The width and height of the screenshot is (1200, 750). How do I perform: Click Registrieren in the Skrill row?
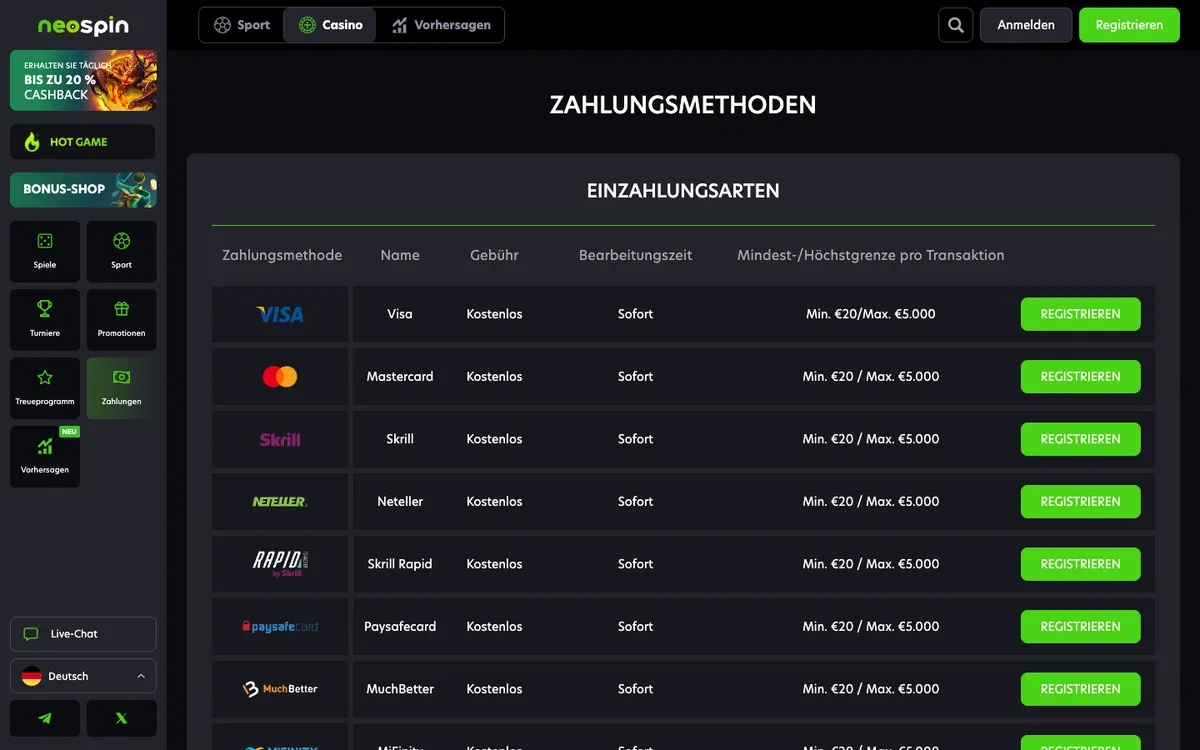[1080, 439]
